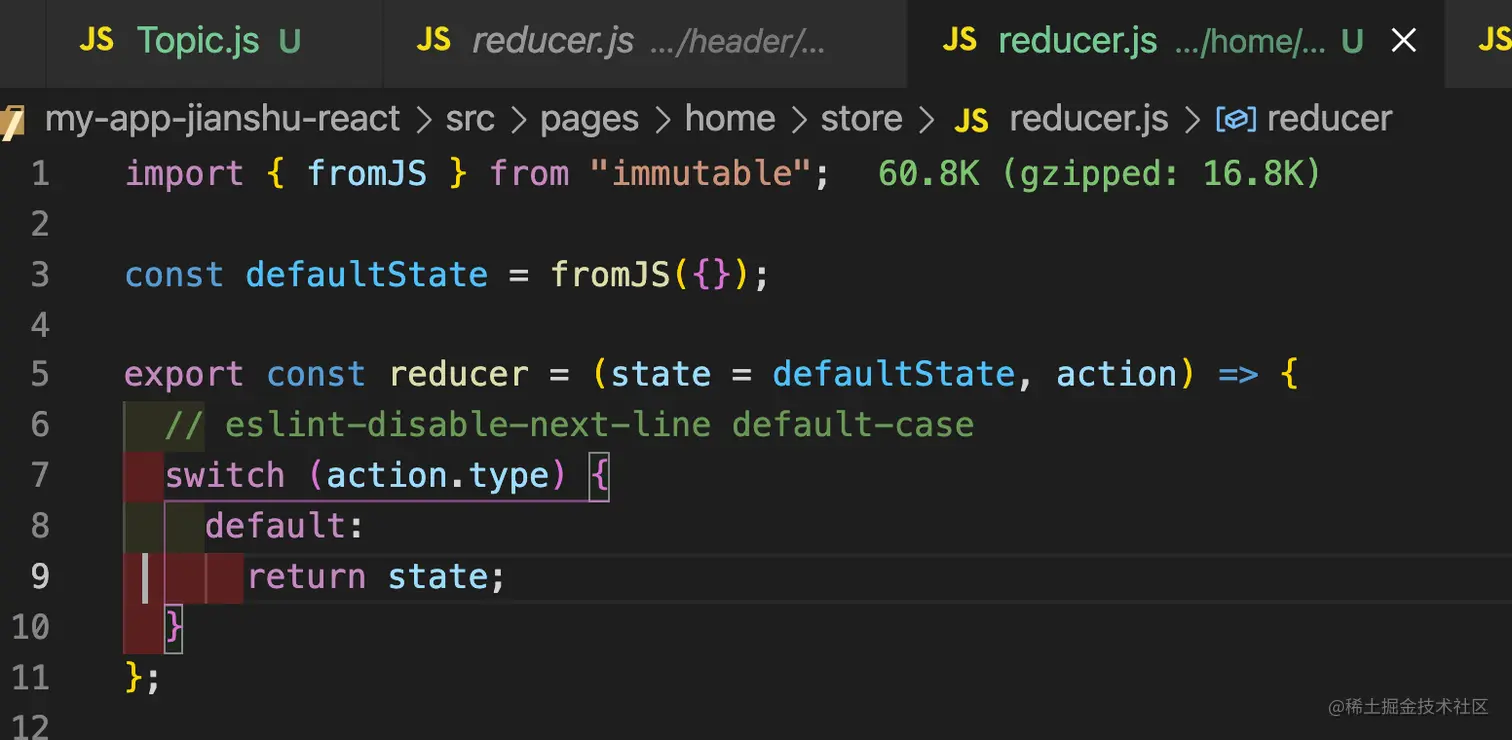Click line number 1 in the gutter
1512x740 pixels.
(40, 174)
